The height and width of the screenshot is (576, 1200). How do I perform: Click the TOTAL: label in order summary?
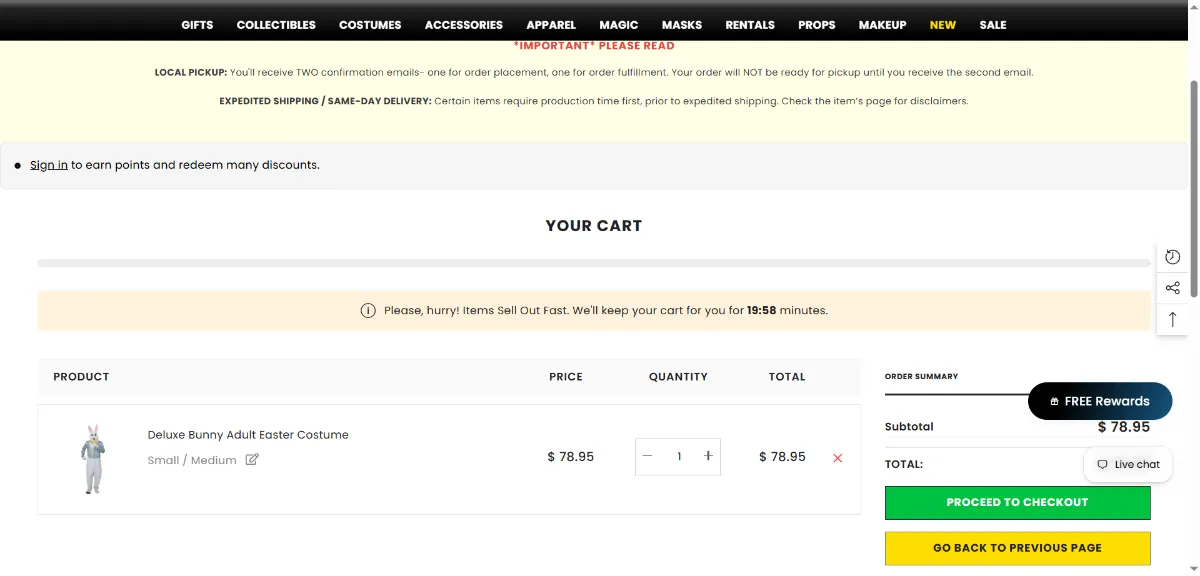click(x=904, y=465)
